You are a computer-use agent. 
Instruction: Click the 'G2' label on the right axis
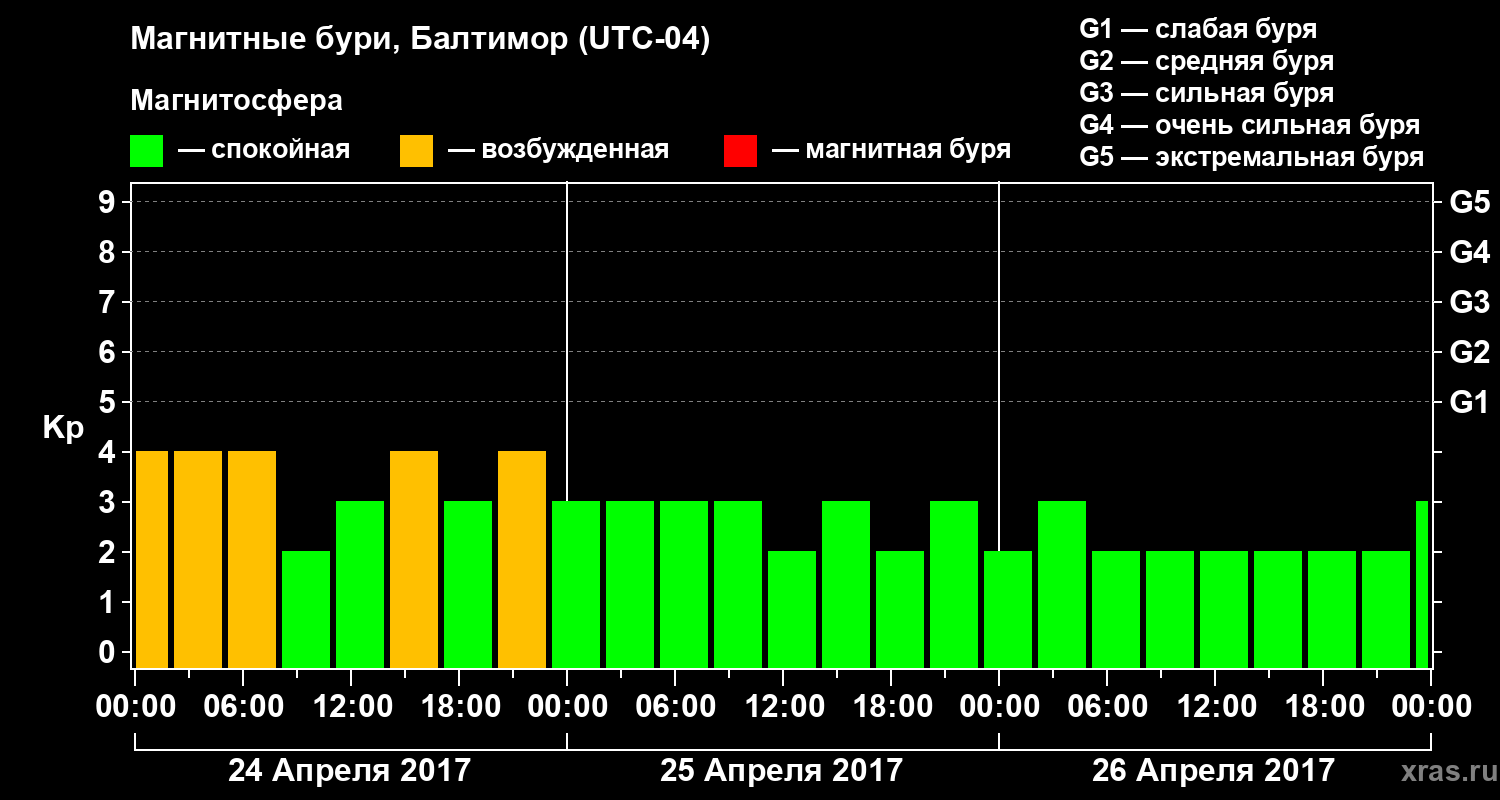pos(1469,353)
